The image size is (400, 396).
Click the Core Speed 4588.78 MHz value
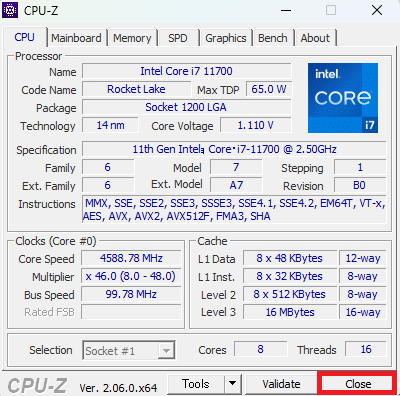point(131,258)
